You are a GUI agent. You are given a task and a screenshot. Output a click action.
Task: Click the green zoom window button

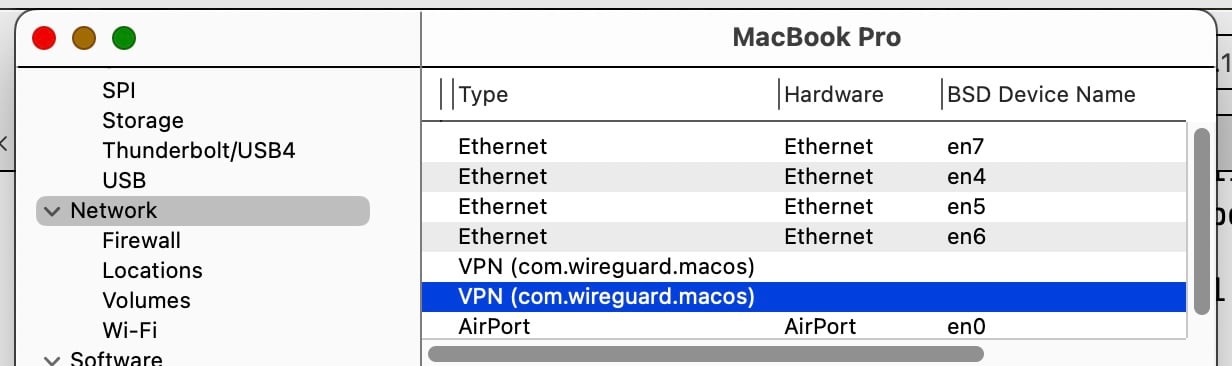(x=124, y=39)
